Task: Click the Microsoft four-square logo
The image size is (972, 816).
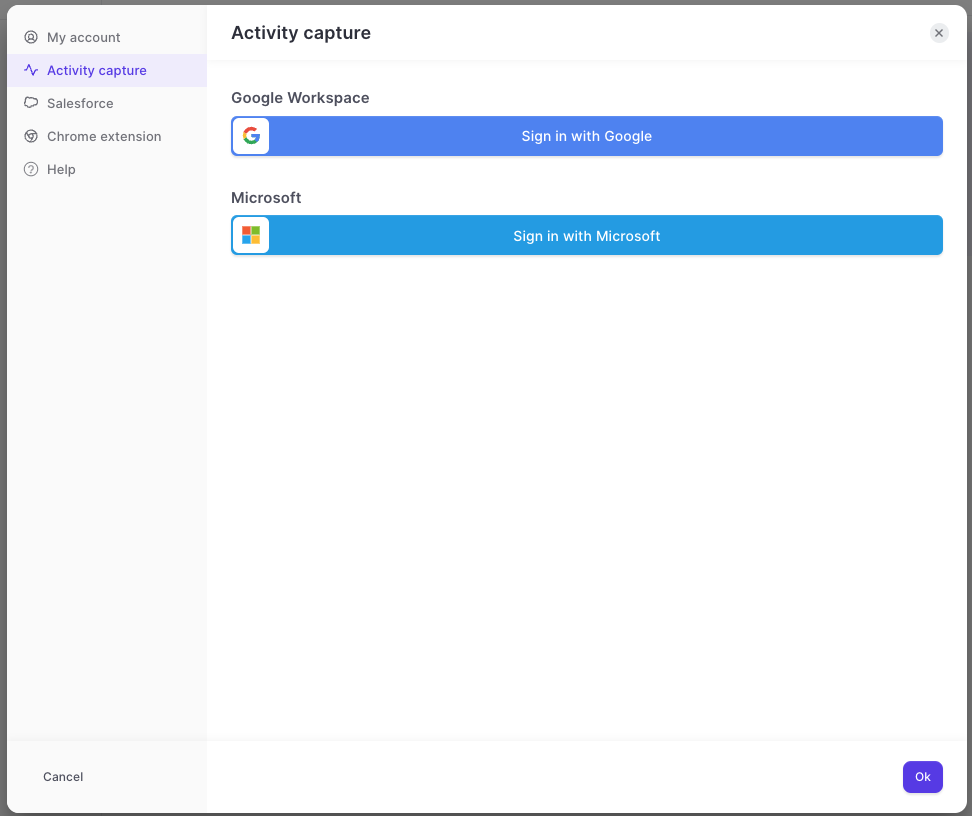Action: pos(251,235)
